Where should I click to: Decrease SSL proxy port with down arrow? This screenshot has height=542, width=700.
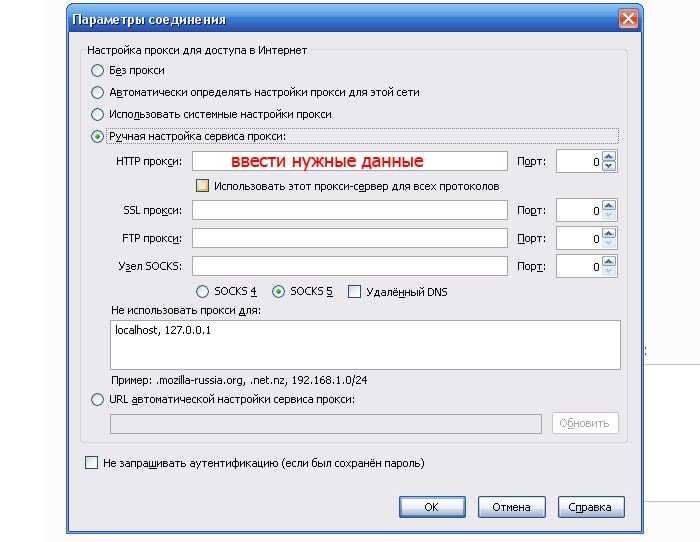pyautogui.click(x=609, y=215)
